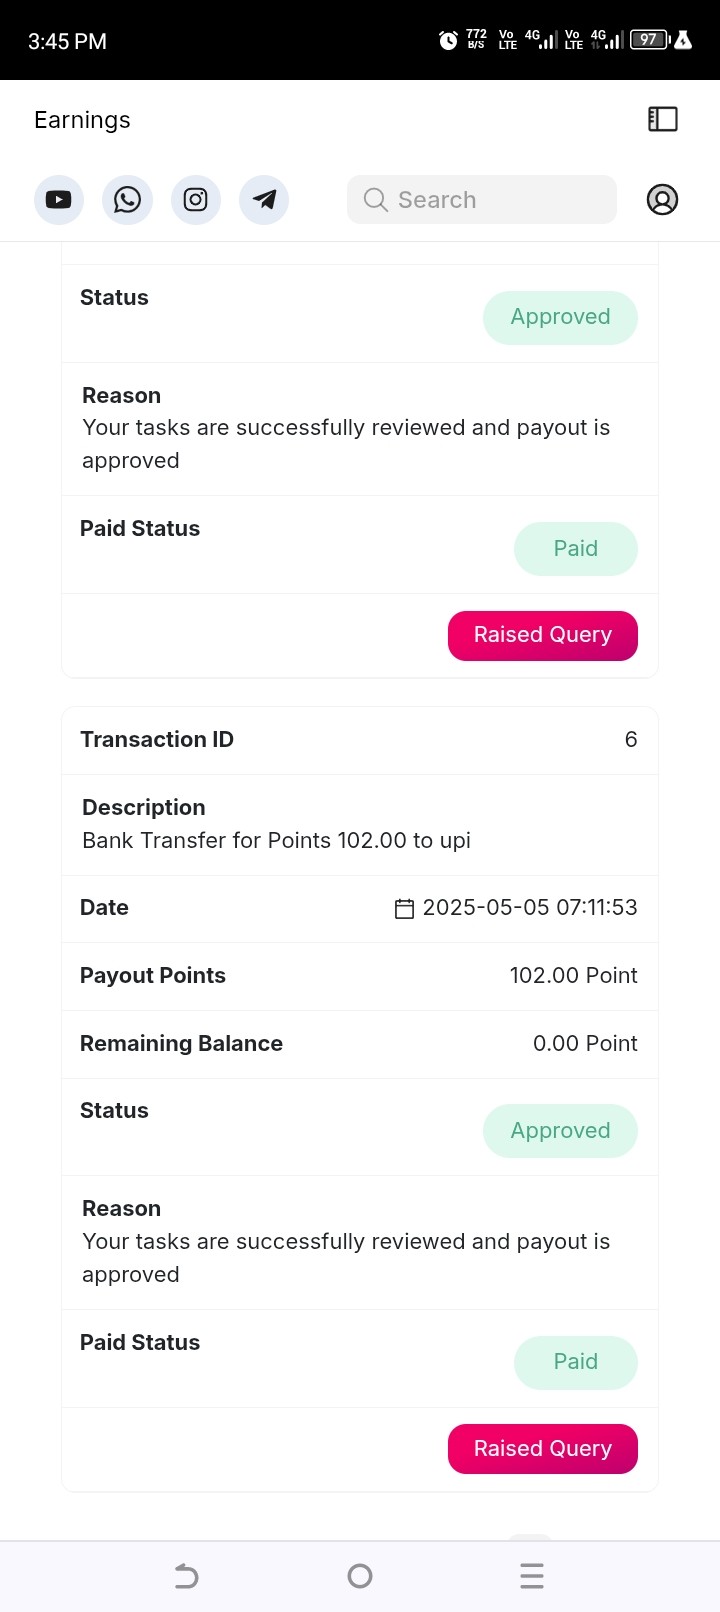The height and width of the screenshot is (1612, 720).
Task: Toggle the sidebar panel icon
Action: click(662, 119)
